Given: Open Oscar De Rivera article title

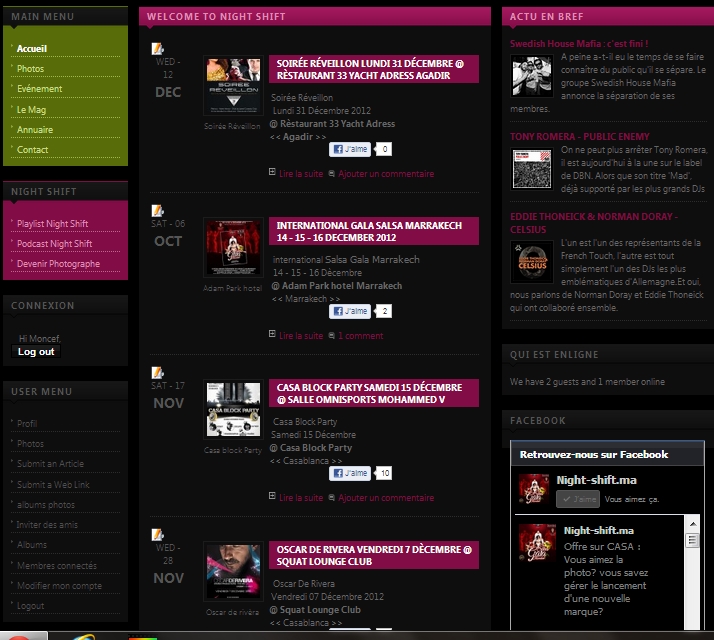Looking at the screenshot, I should (374, 555).
